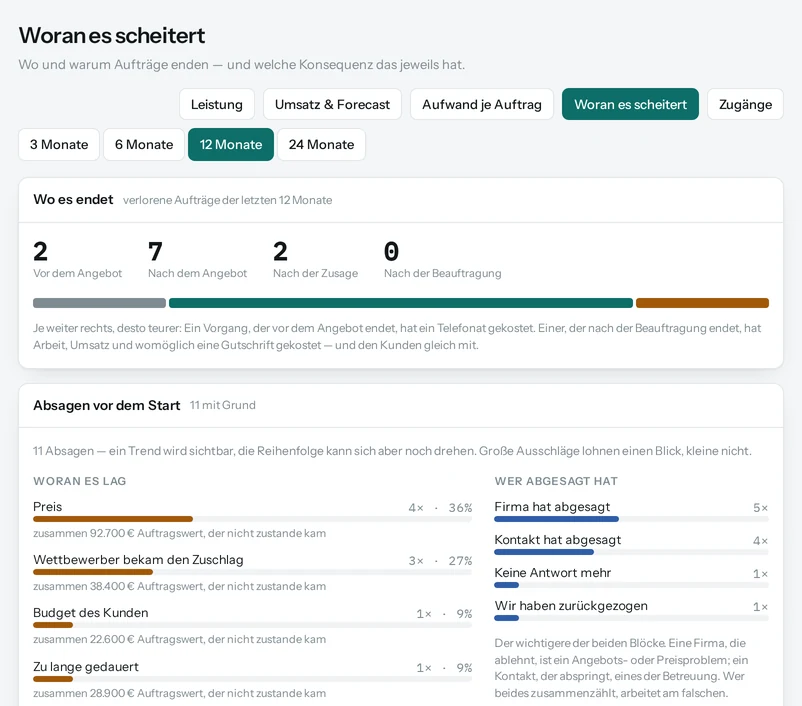Image resolution: width=802 pixels, height=706 pixels.
Task: Go to the Zugänge tab
Action: pos(745,104)
